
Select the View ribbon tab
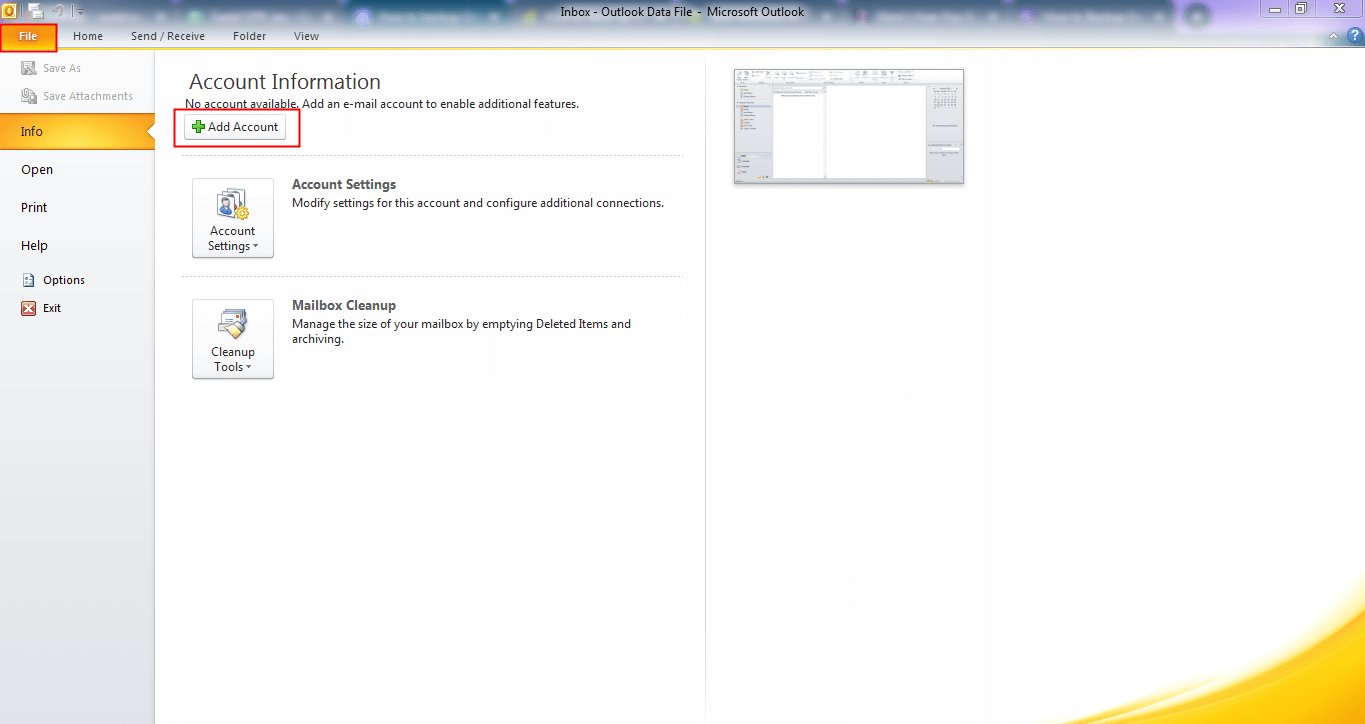click(307, 36)
